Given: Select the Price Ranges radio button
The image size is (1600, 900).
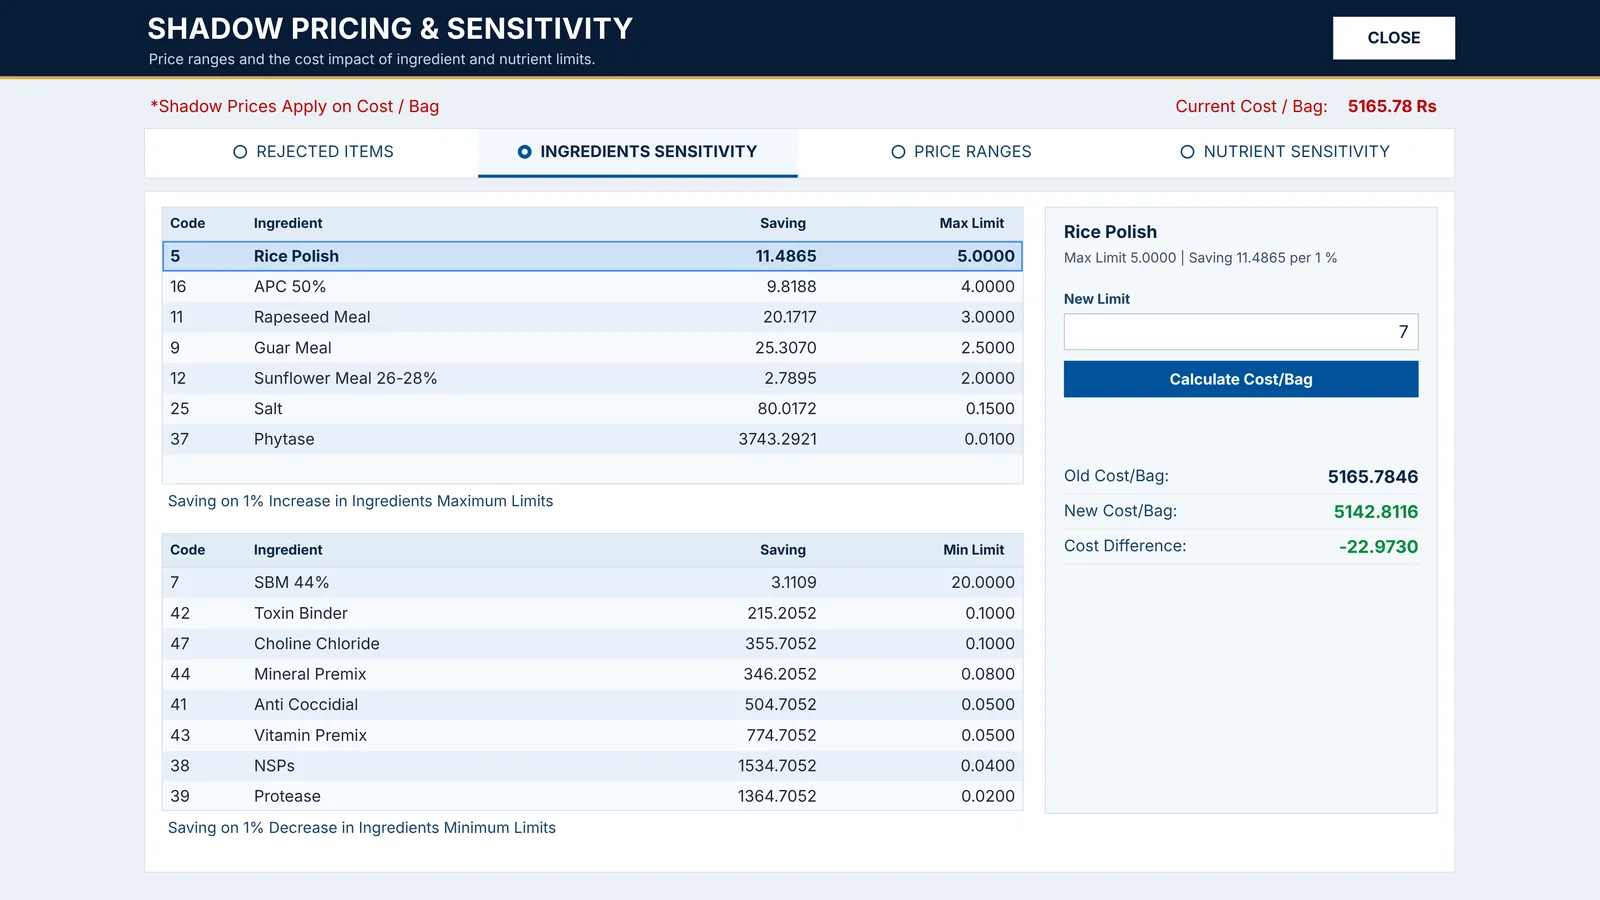Looking at the screenshot, I should point(898,152).
